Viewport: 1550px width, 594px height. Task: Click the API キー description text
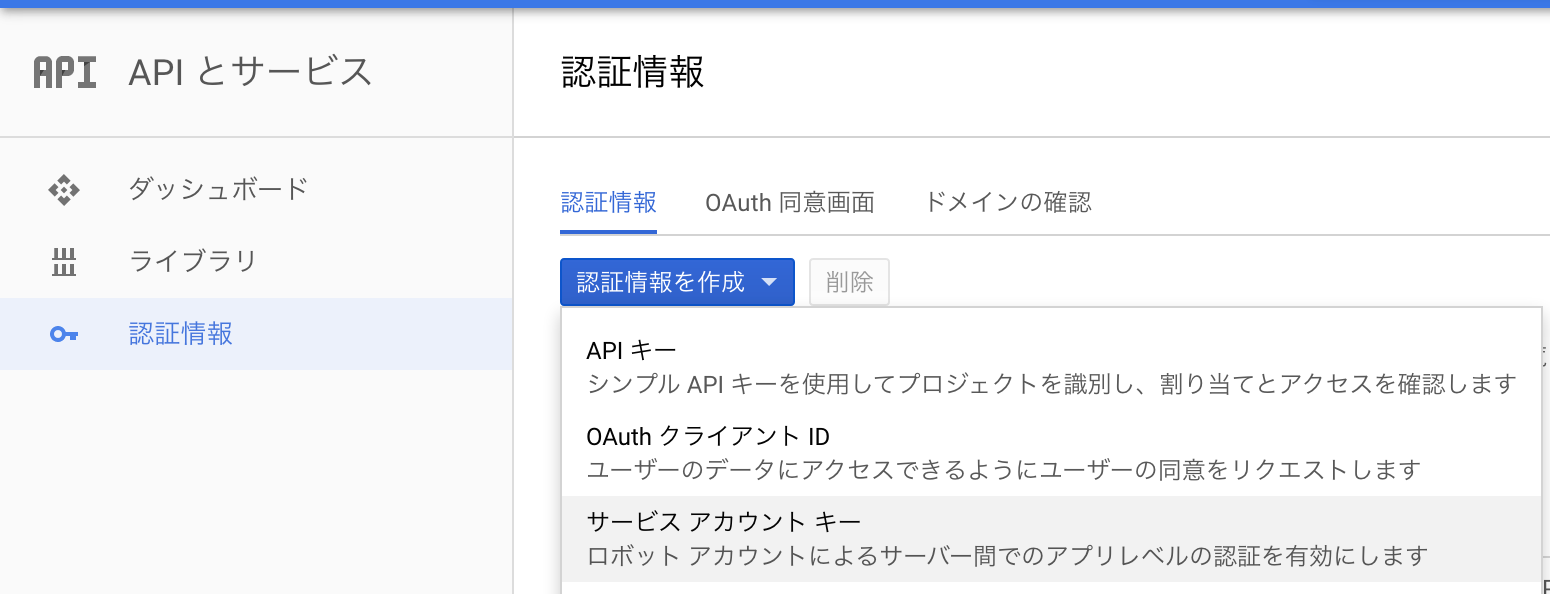pyautogui.click(x=1052, y=384)
